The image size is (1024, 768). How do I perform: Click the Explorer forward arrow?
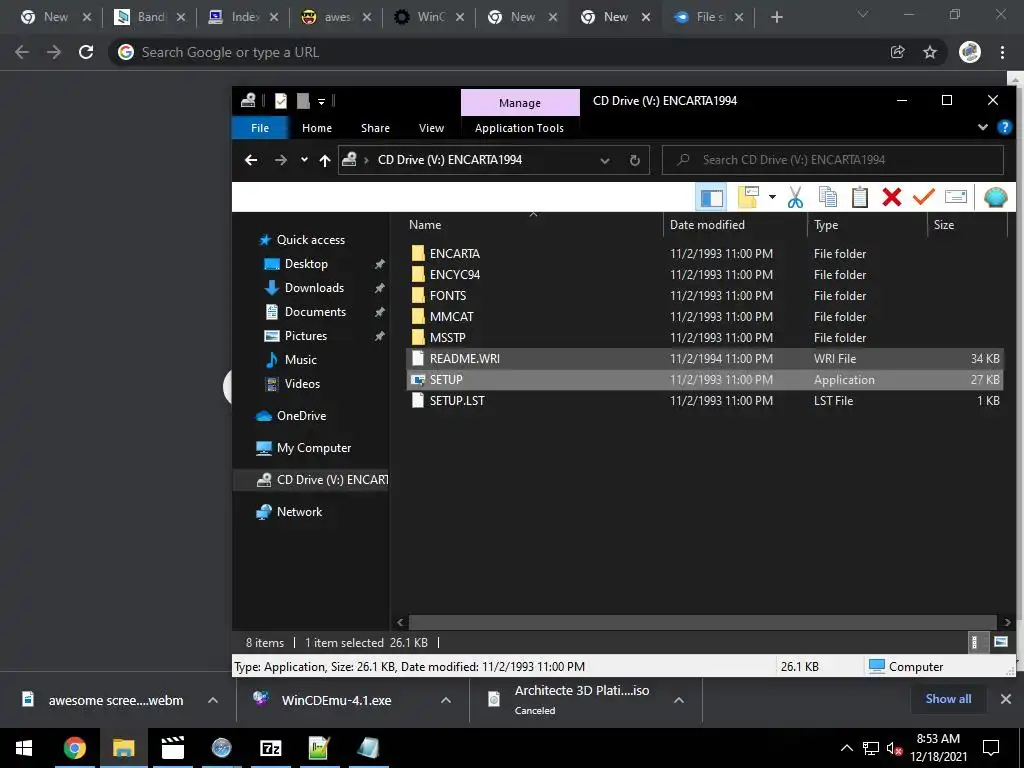281,160
